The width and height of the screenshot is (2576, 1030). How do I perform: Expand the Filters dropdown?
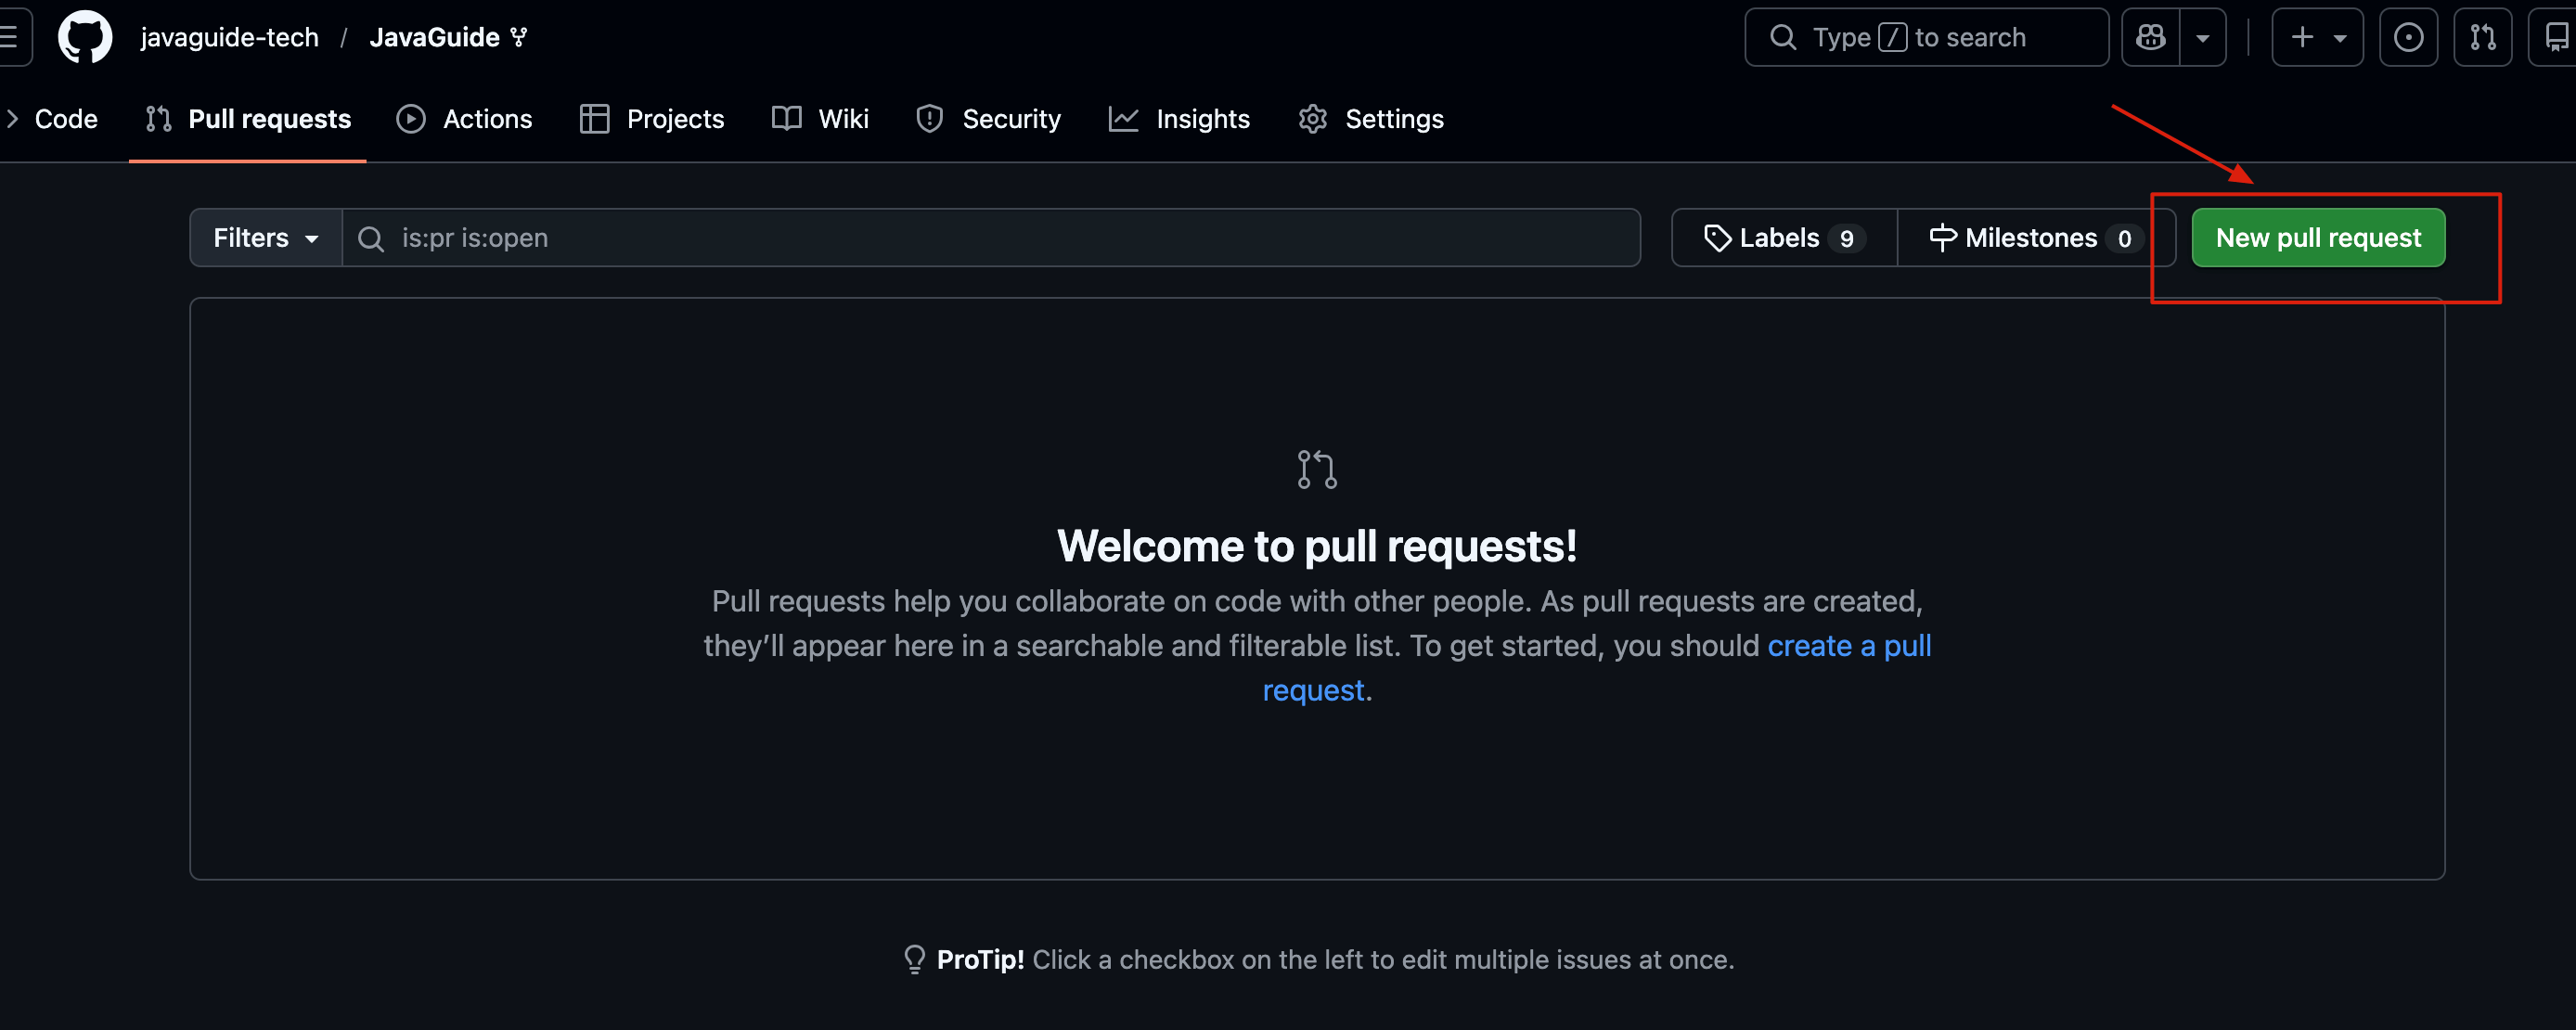tap(266, 238)
